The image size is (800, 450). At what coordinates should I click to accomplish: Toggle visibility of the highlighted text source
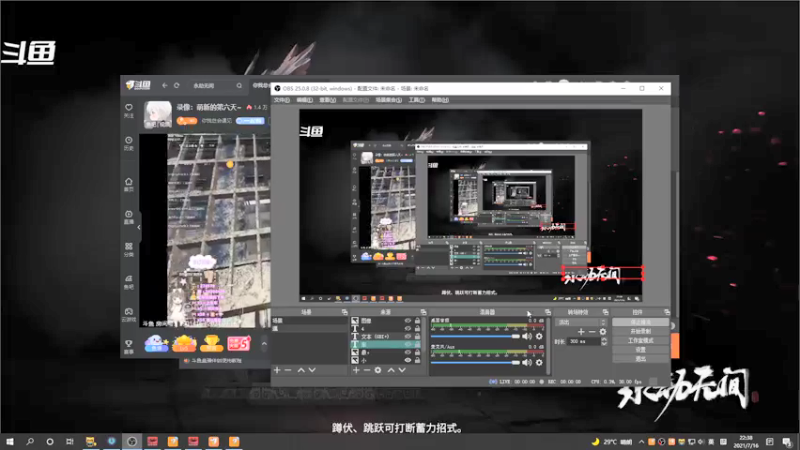pyautogui.click(x=408, y=344)
